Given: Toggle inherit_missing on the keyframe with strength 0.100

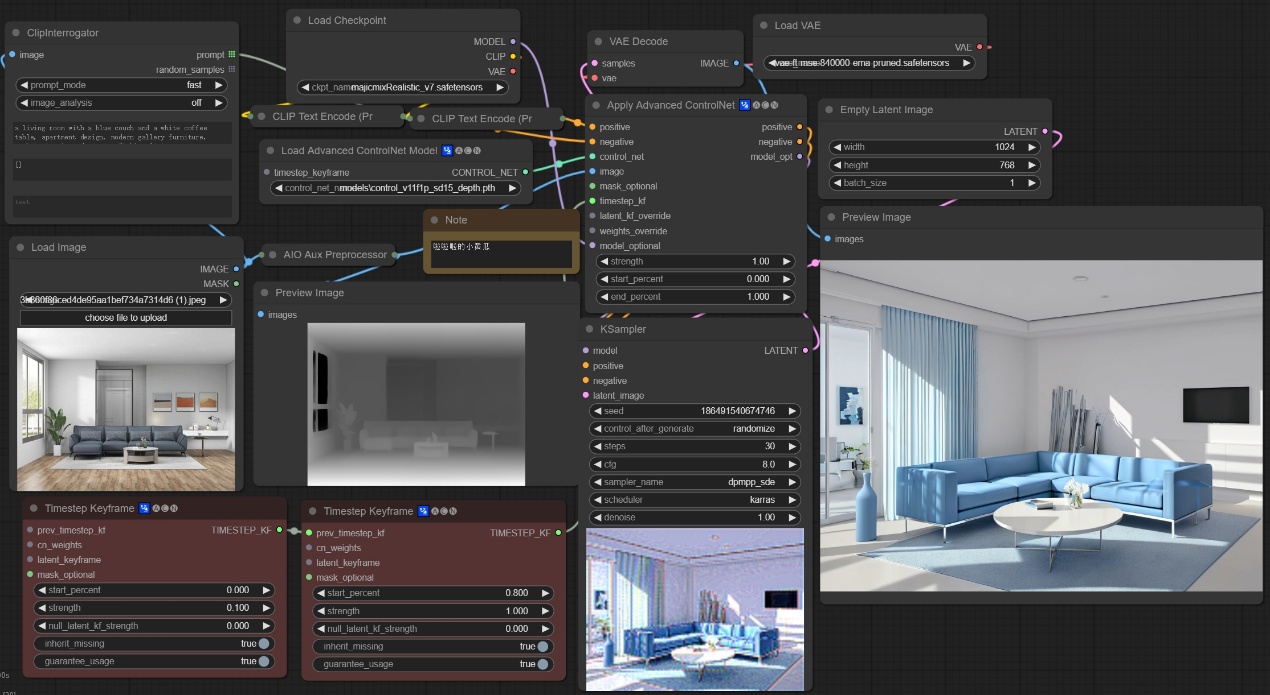Looking at the screenshot, I should click(x=263, y=643).
